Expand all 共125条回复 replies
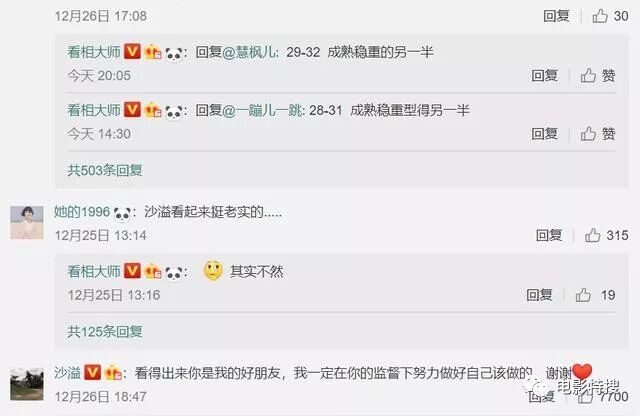 tap(105, 331)
